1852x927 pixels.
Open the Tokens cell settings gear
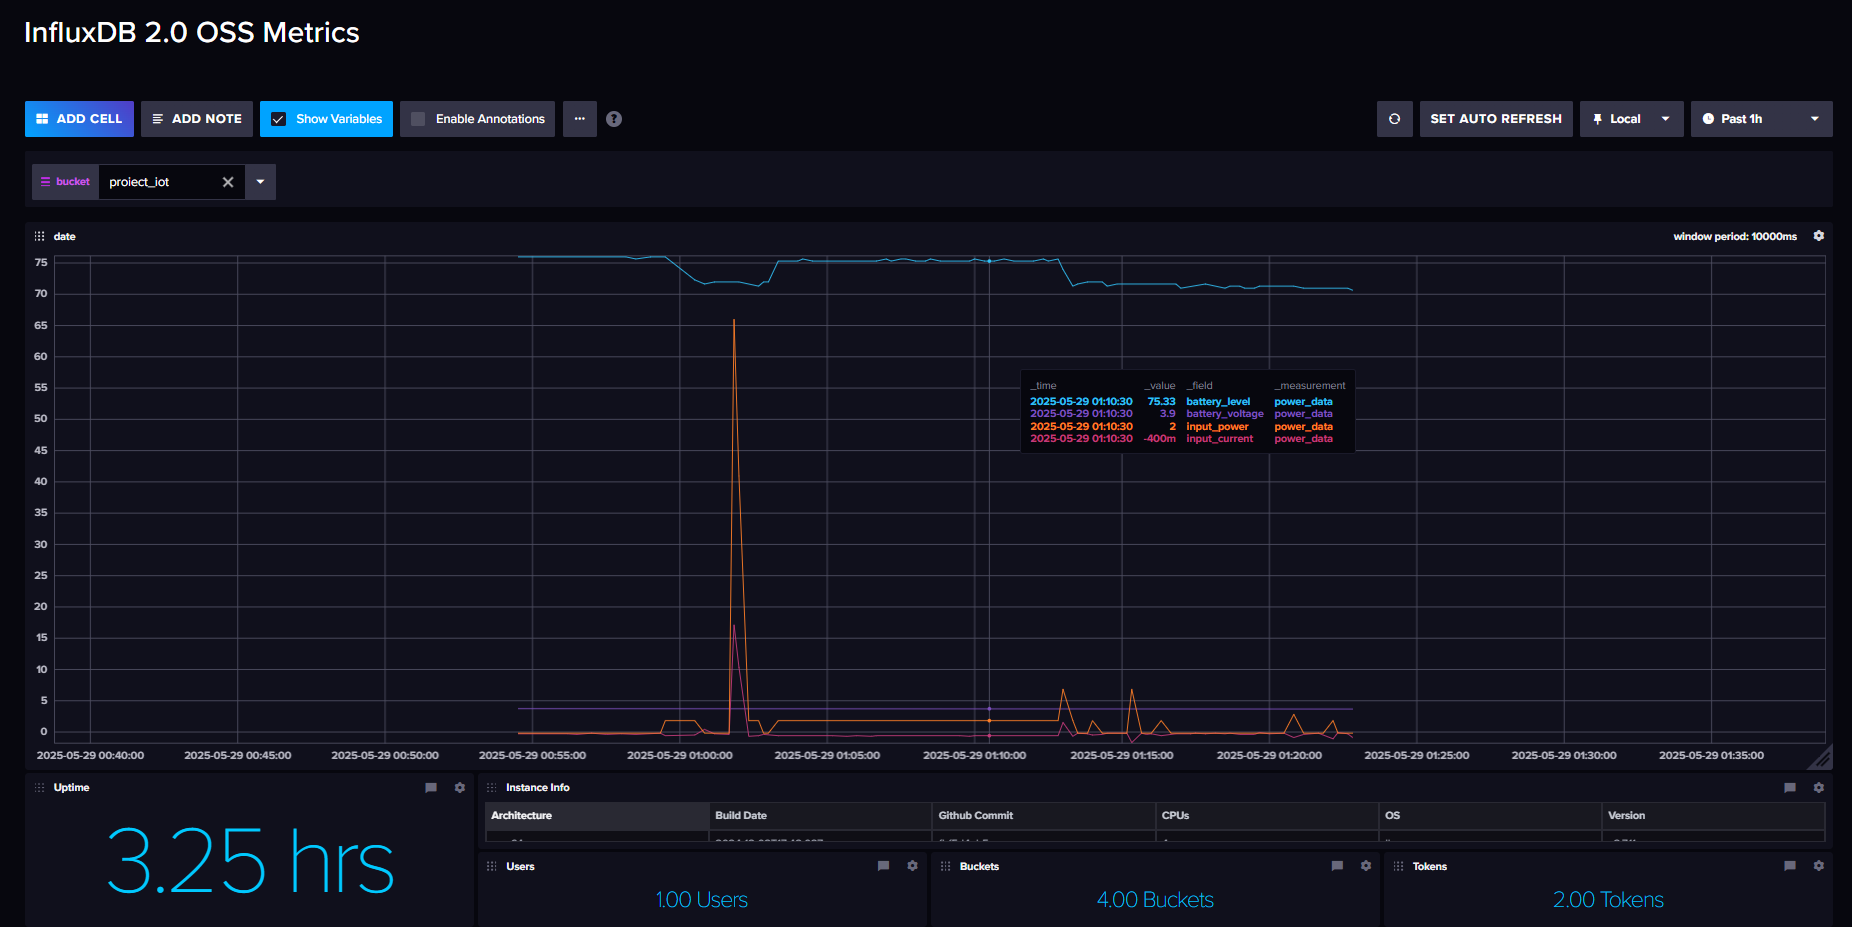point(1819,866)
